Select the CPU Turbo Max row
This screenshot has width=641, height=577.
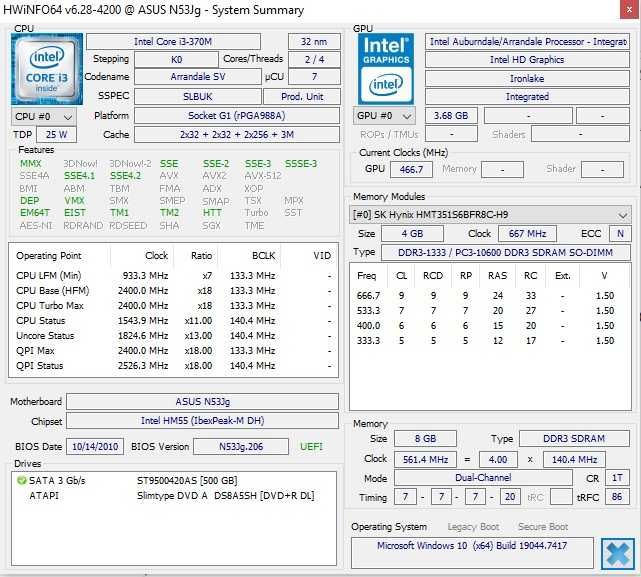[174, 306]
